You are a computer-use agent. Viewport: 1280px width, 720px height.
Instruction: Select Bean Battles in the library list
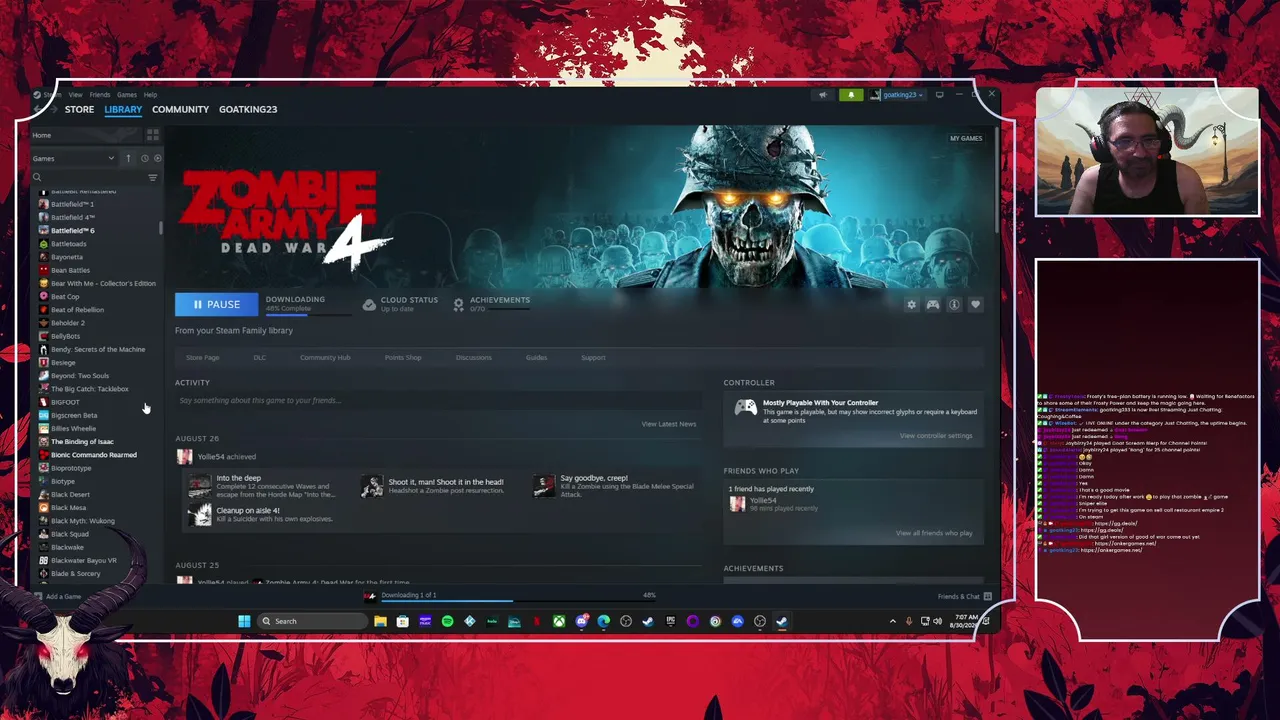click(70, 270)
